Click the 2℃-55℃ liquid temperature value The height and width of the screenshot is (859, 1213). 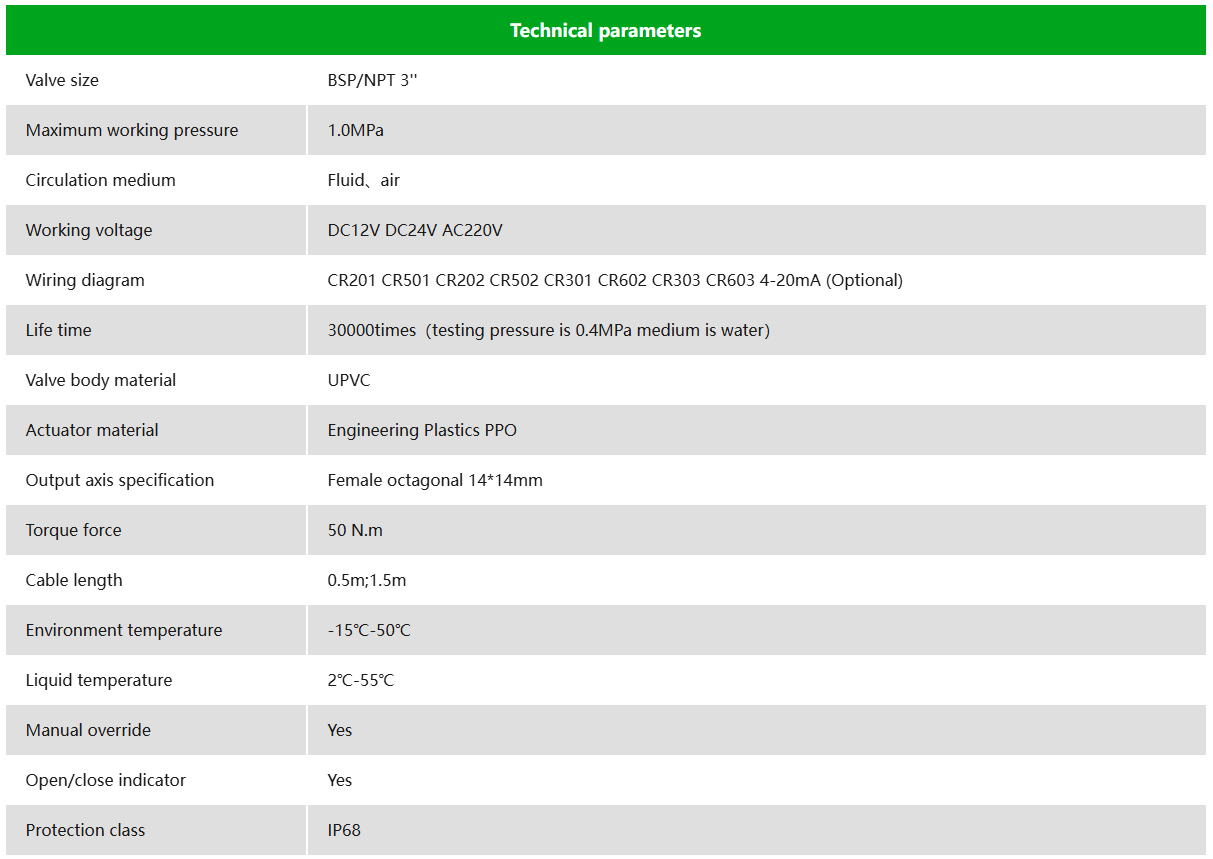(361, 680)
